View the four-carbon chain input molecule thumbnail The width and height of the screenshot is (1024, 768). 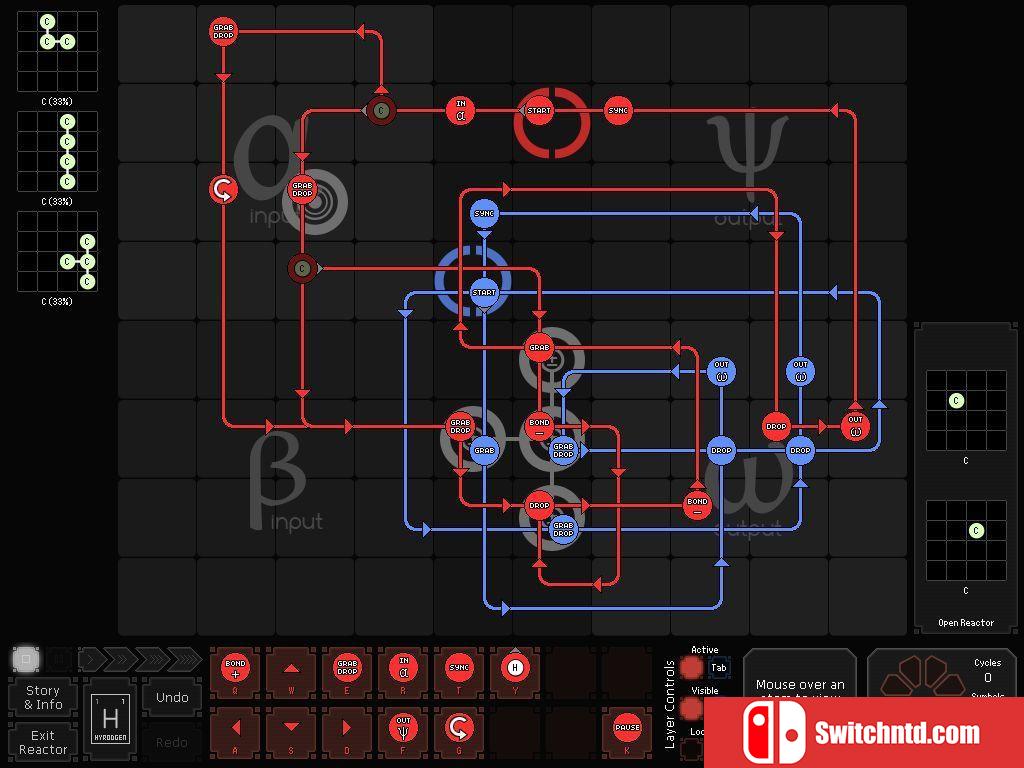(x=57, y=152)
